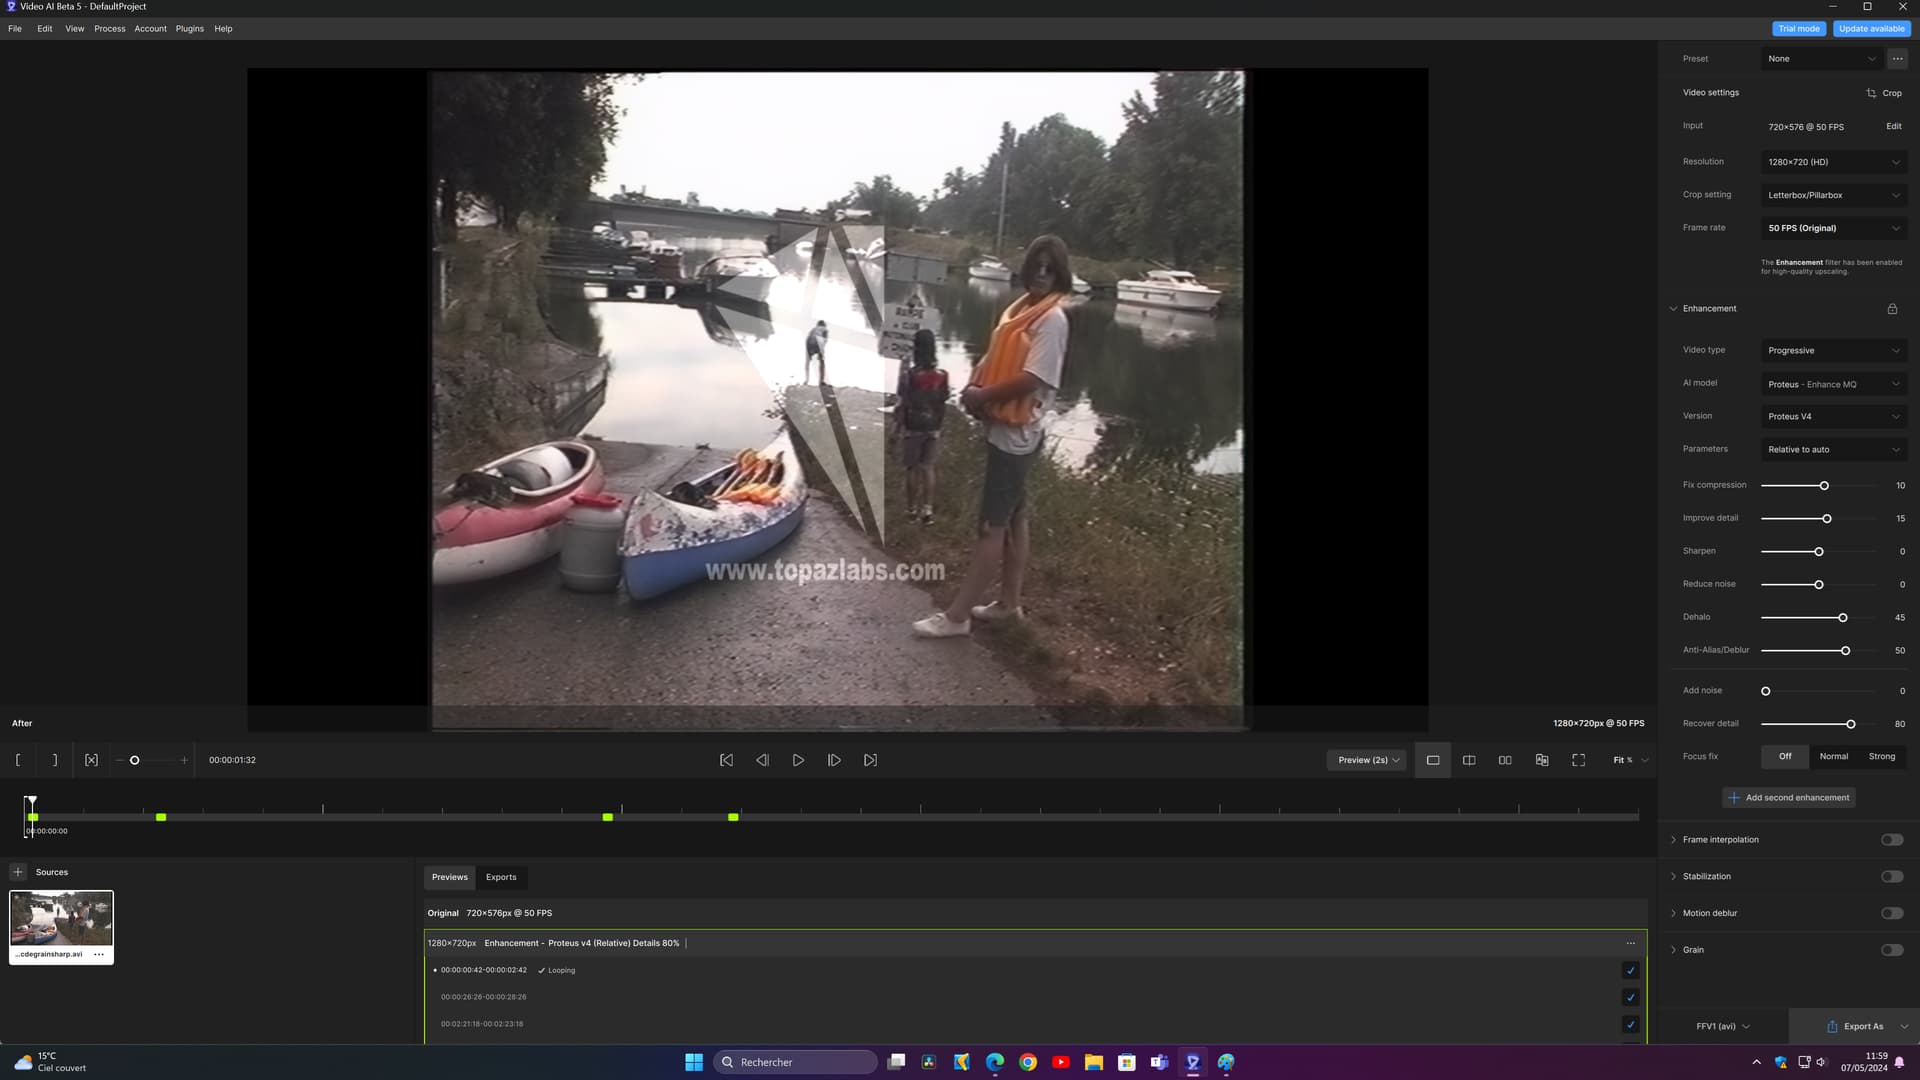Switch to side-by-side comparison view

point(1505,760)
